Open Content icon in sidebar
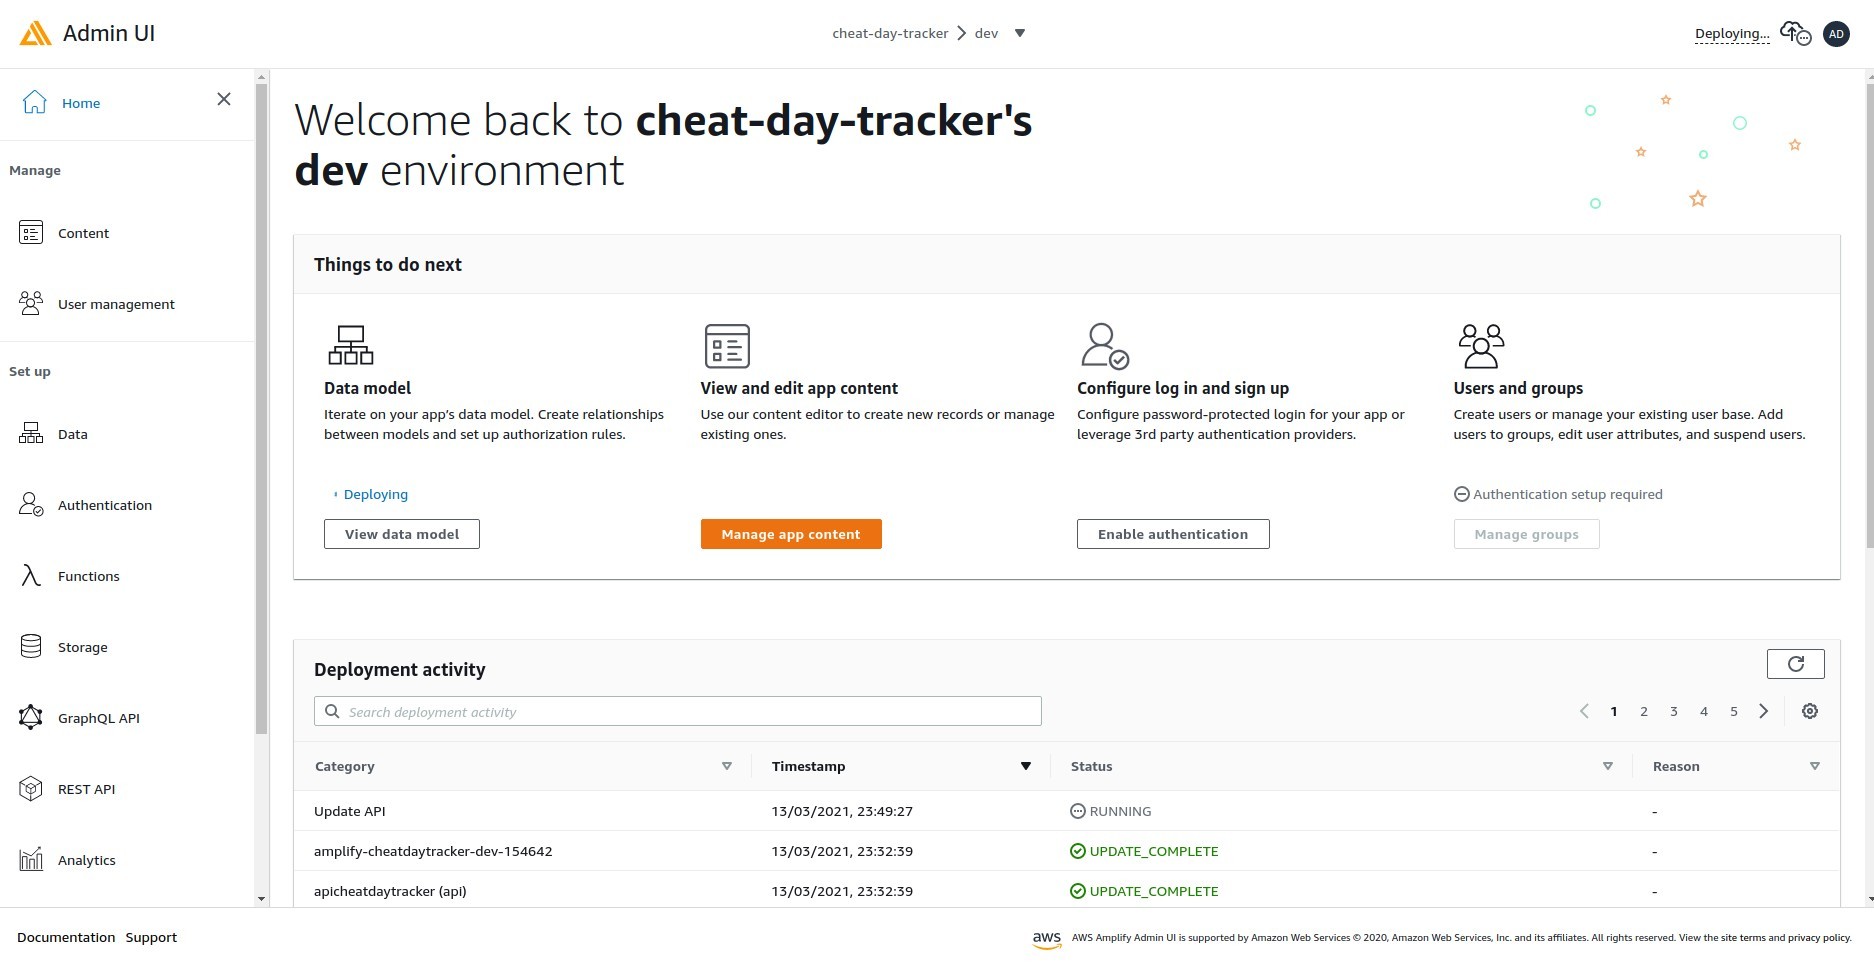This screenshot has width=1874, height=963. (x=31, y=233)
